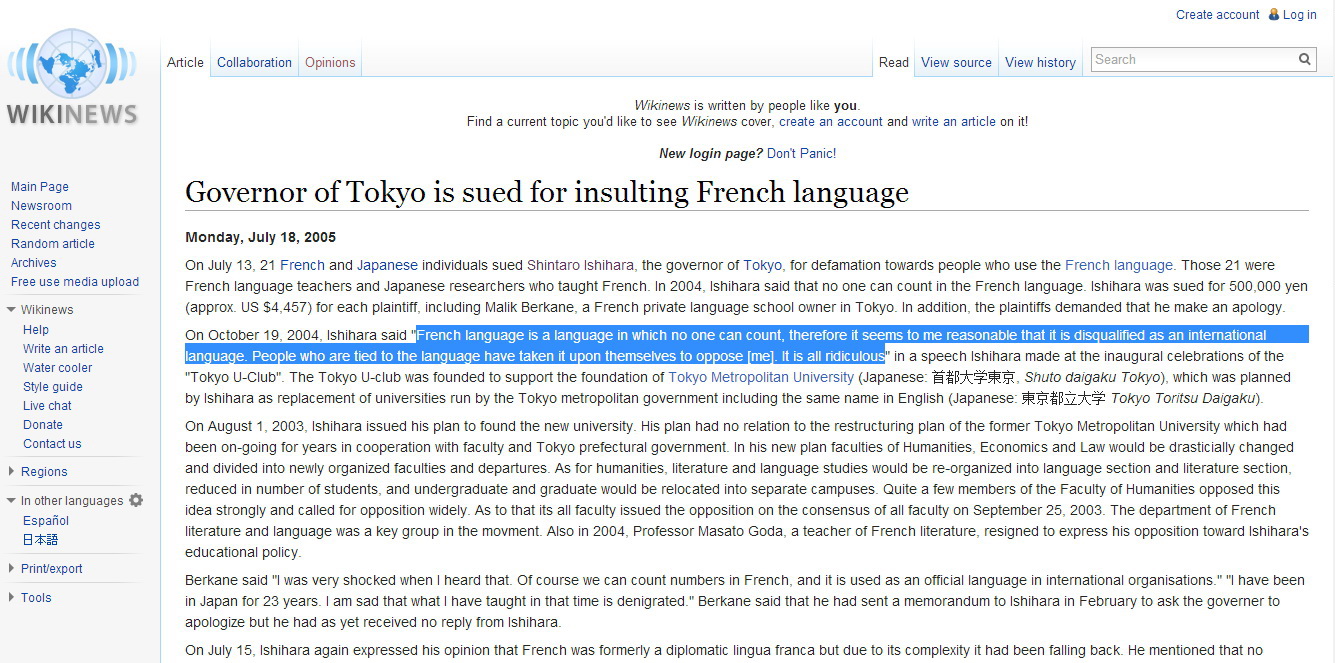Open the Archives sidebar link
The height and width of the screenshot is (663, 1335).
click(34, 263)
